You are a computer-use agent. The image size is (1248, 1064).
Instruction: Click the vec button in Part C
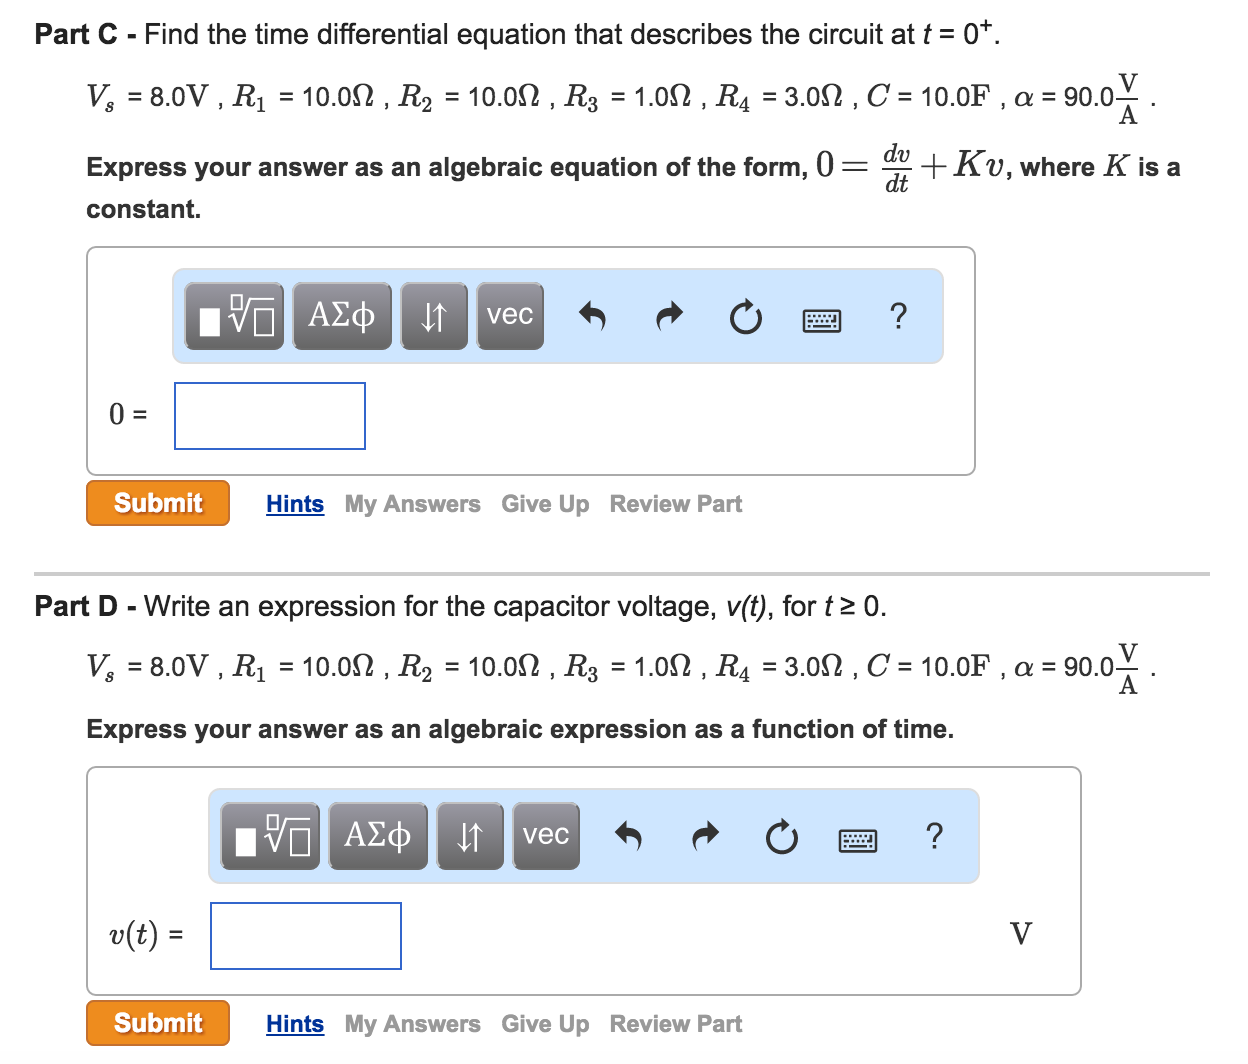pyautogui.click(x=510, y=316)
